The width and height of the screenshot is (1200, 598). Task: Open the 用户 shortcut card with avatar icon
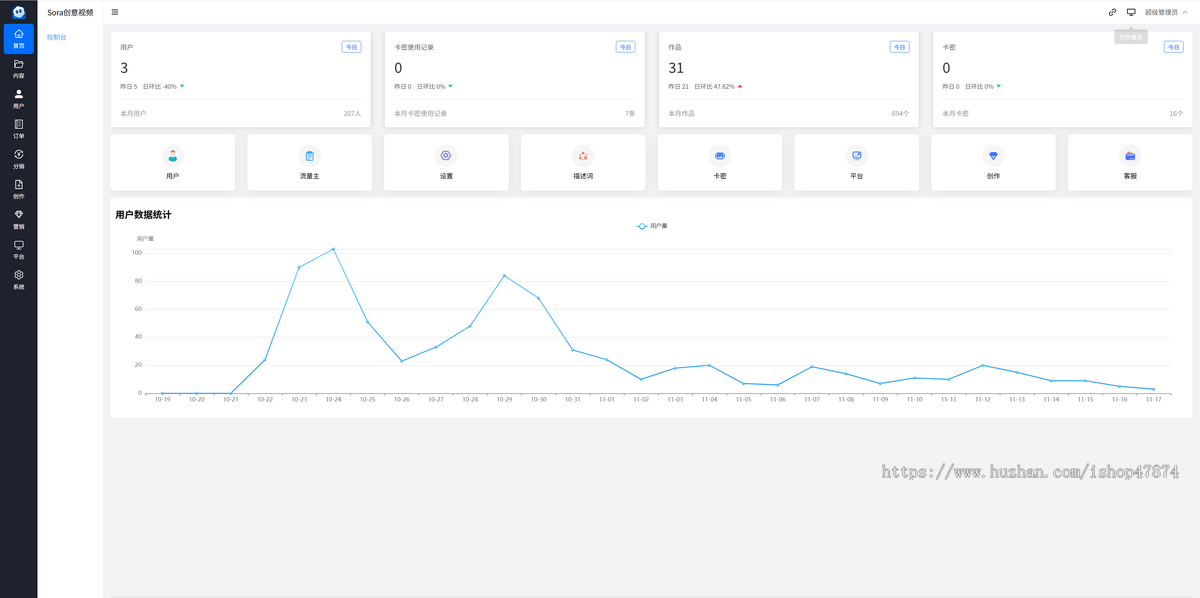[173, 163]
